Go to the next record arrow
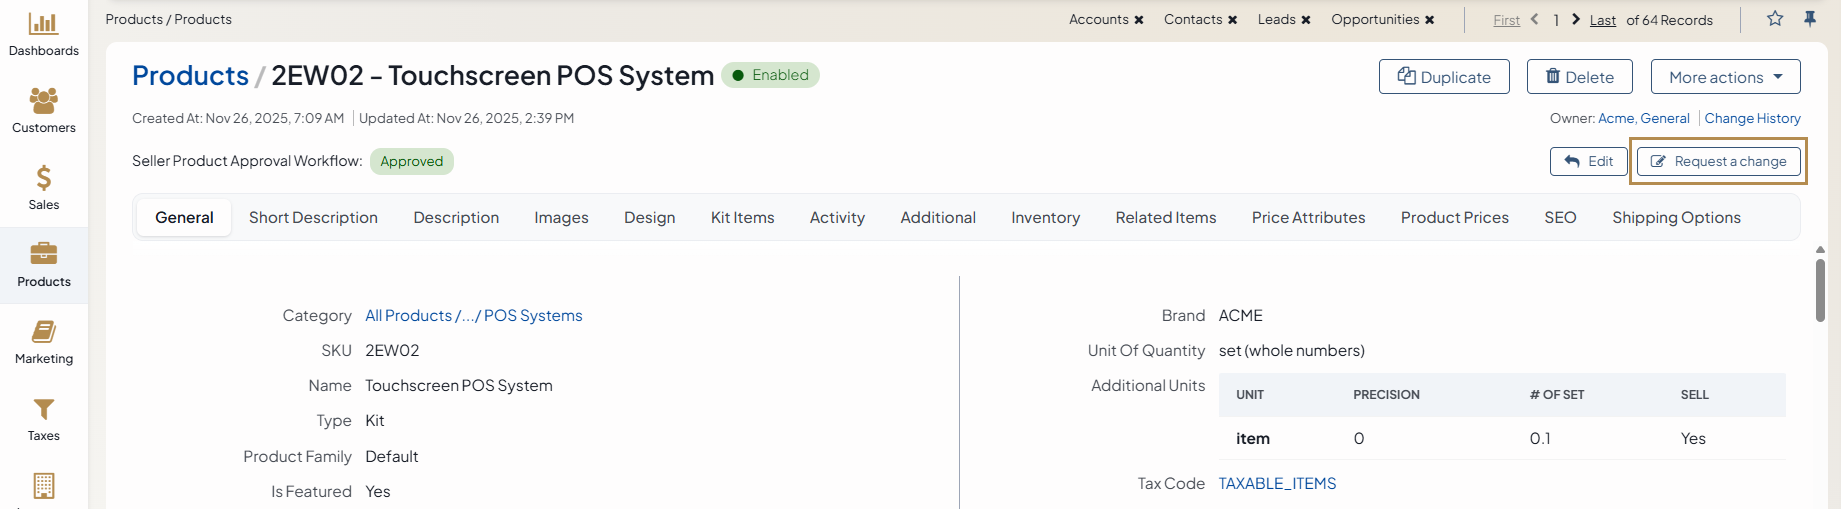 (x=1576, y=19)
